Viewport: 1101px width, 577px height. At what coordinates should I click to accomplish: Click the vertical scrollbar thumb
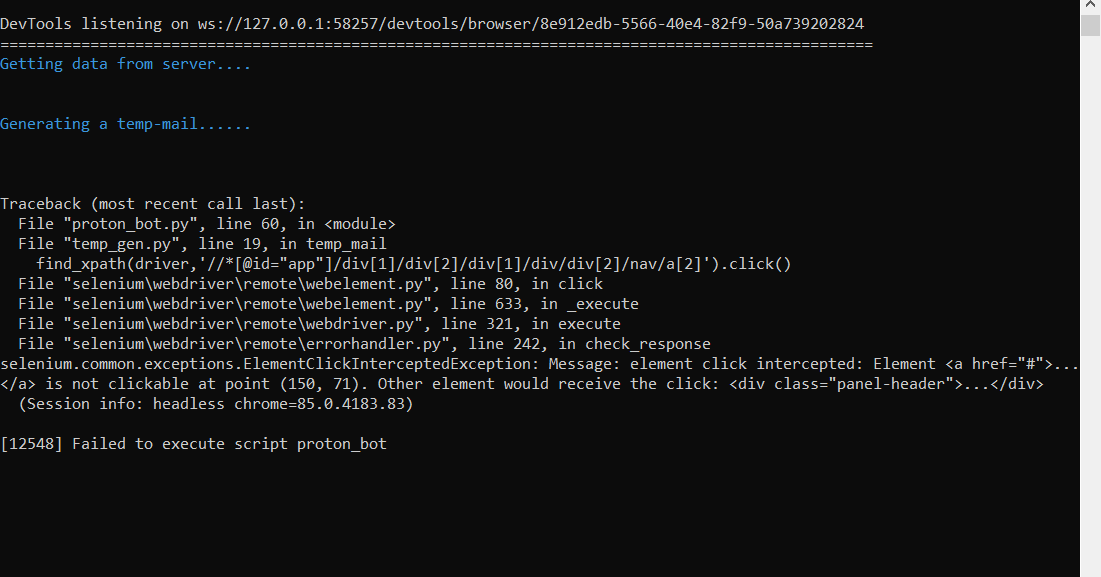1090,25
